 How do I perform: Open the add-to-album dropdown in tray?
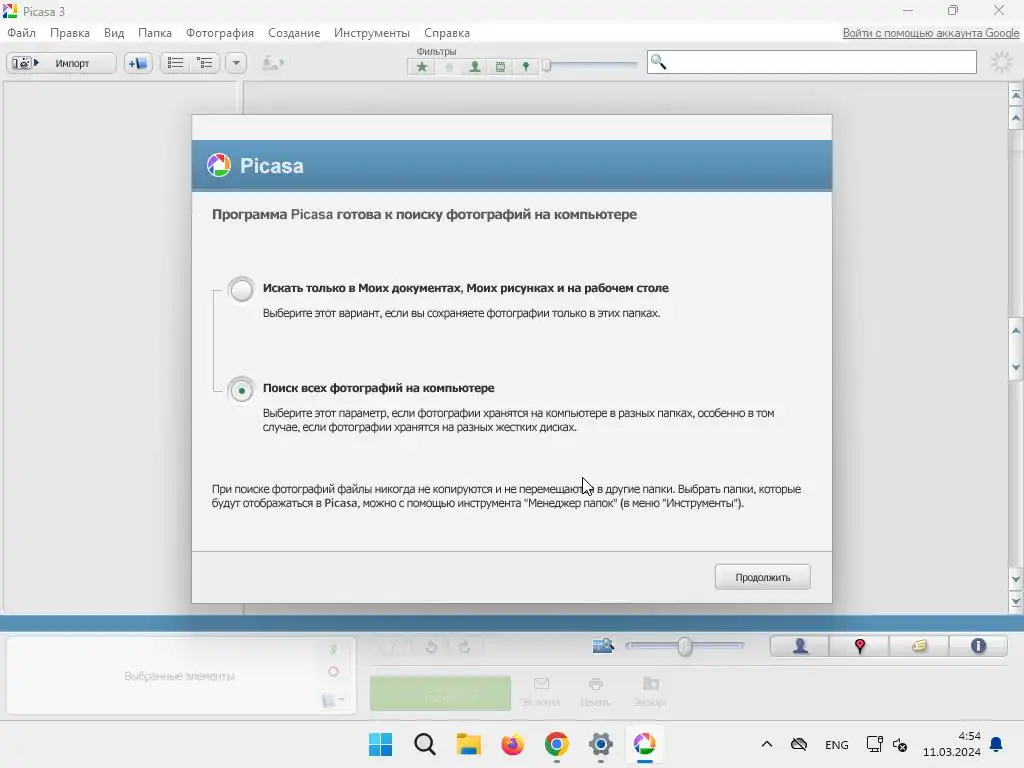pos(332,700)
